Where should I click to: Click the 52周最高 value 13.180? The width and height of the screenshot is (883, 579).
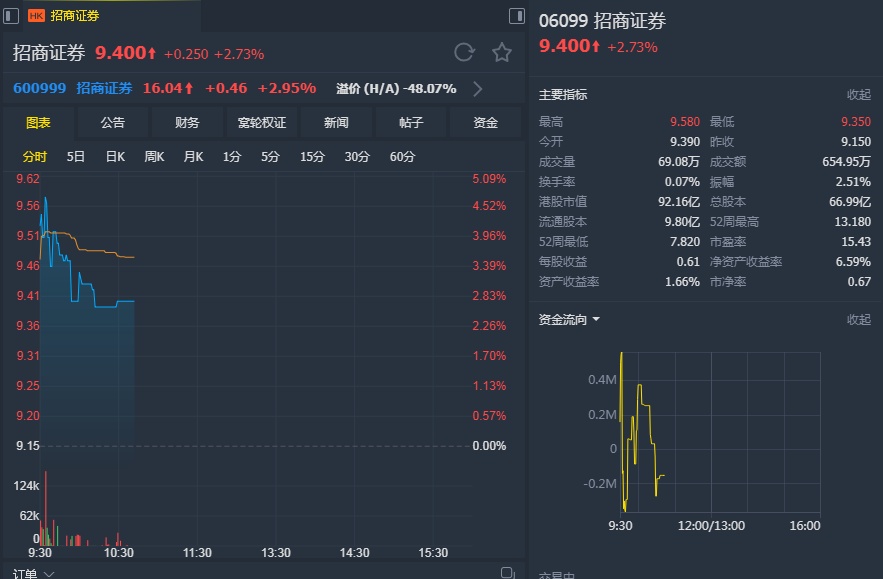point(853,222)
